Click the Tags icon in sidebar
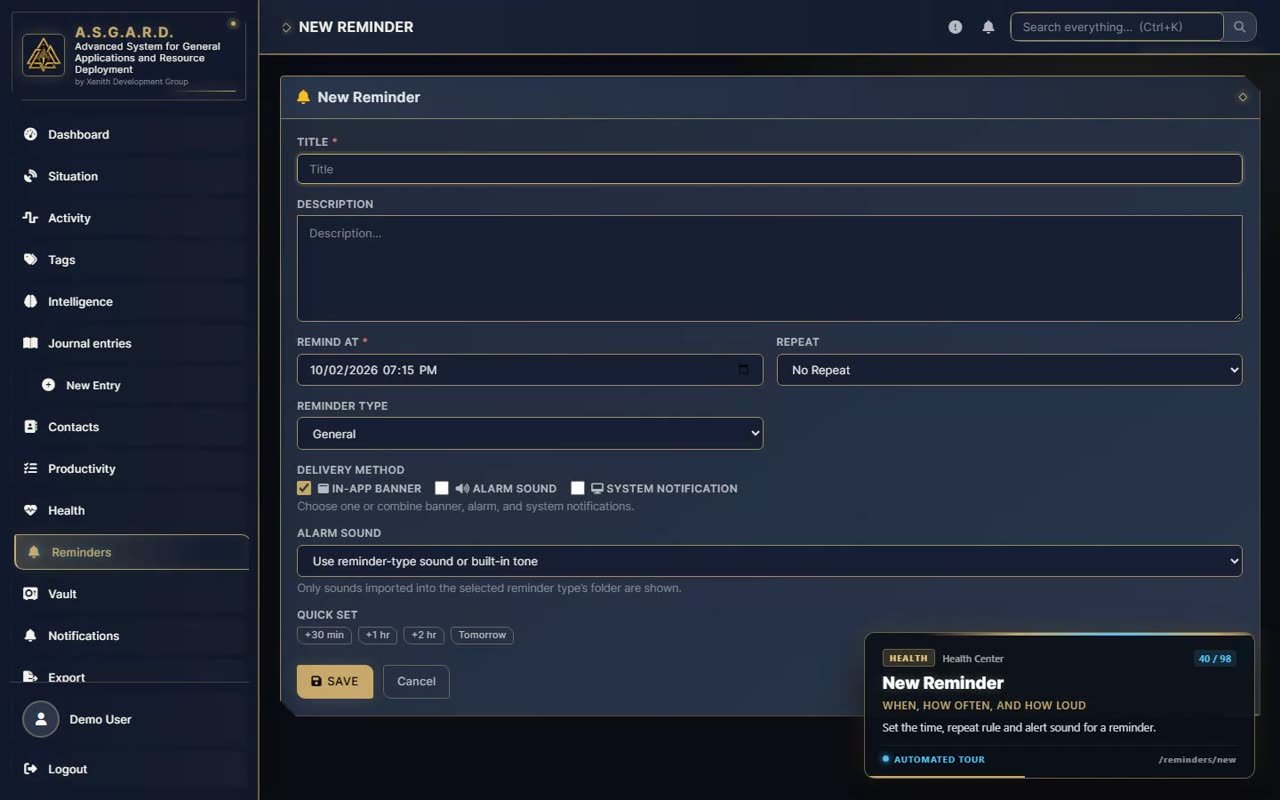The image size is (1280, 800). (x=30, y=260)
